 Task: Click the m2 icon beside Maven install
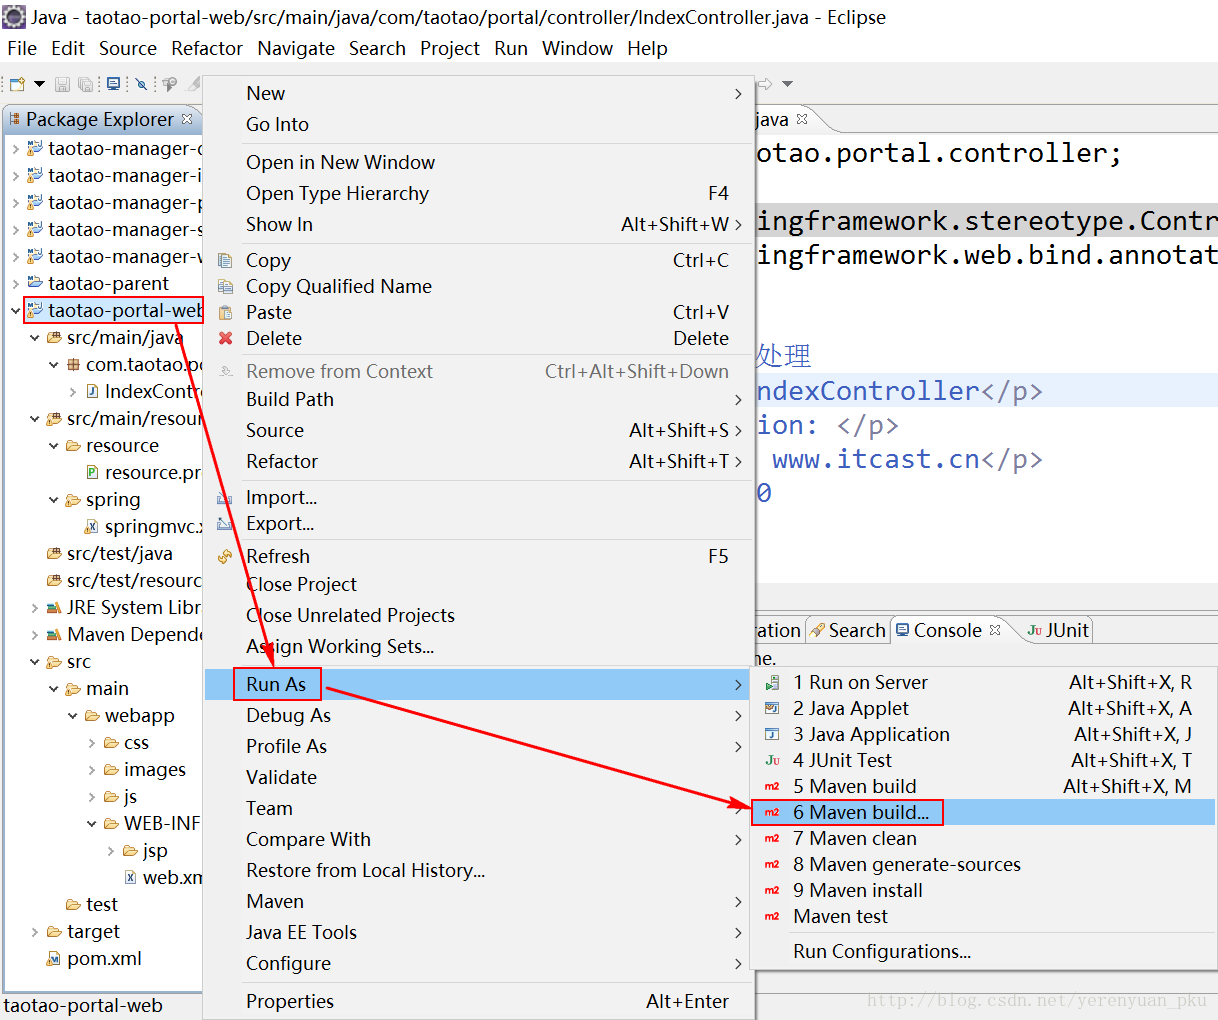point(772,890)
